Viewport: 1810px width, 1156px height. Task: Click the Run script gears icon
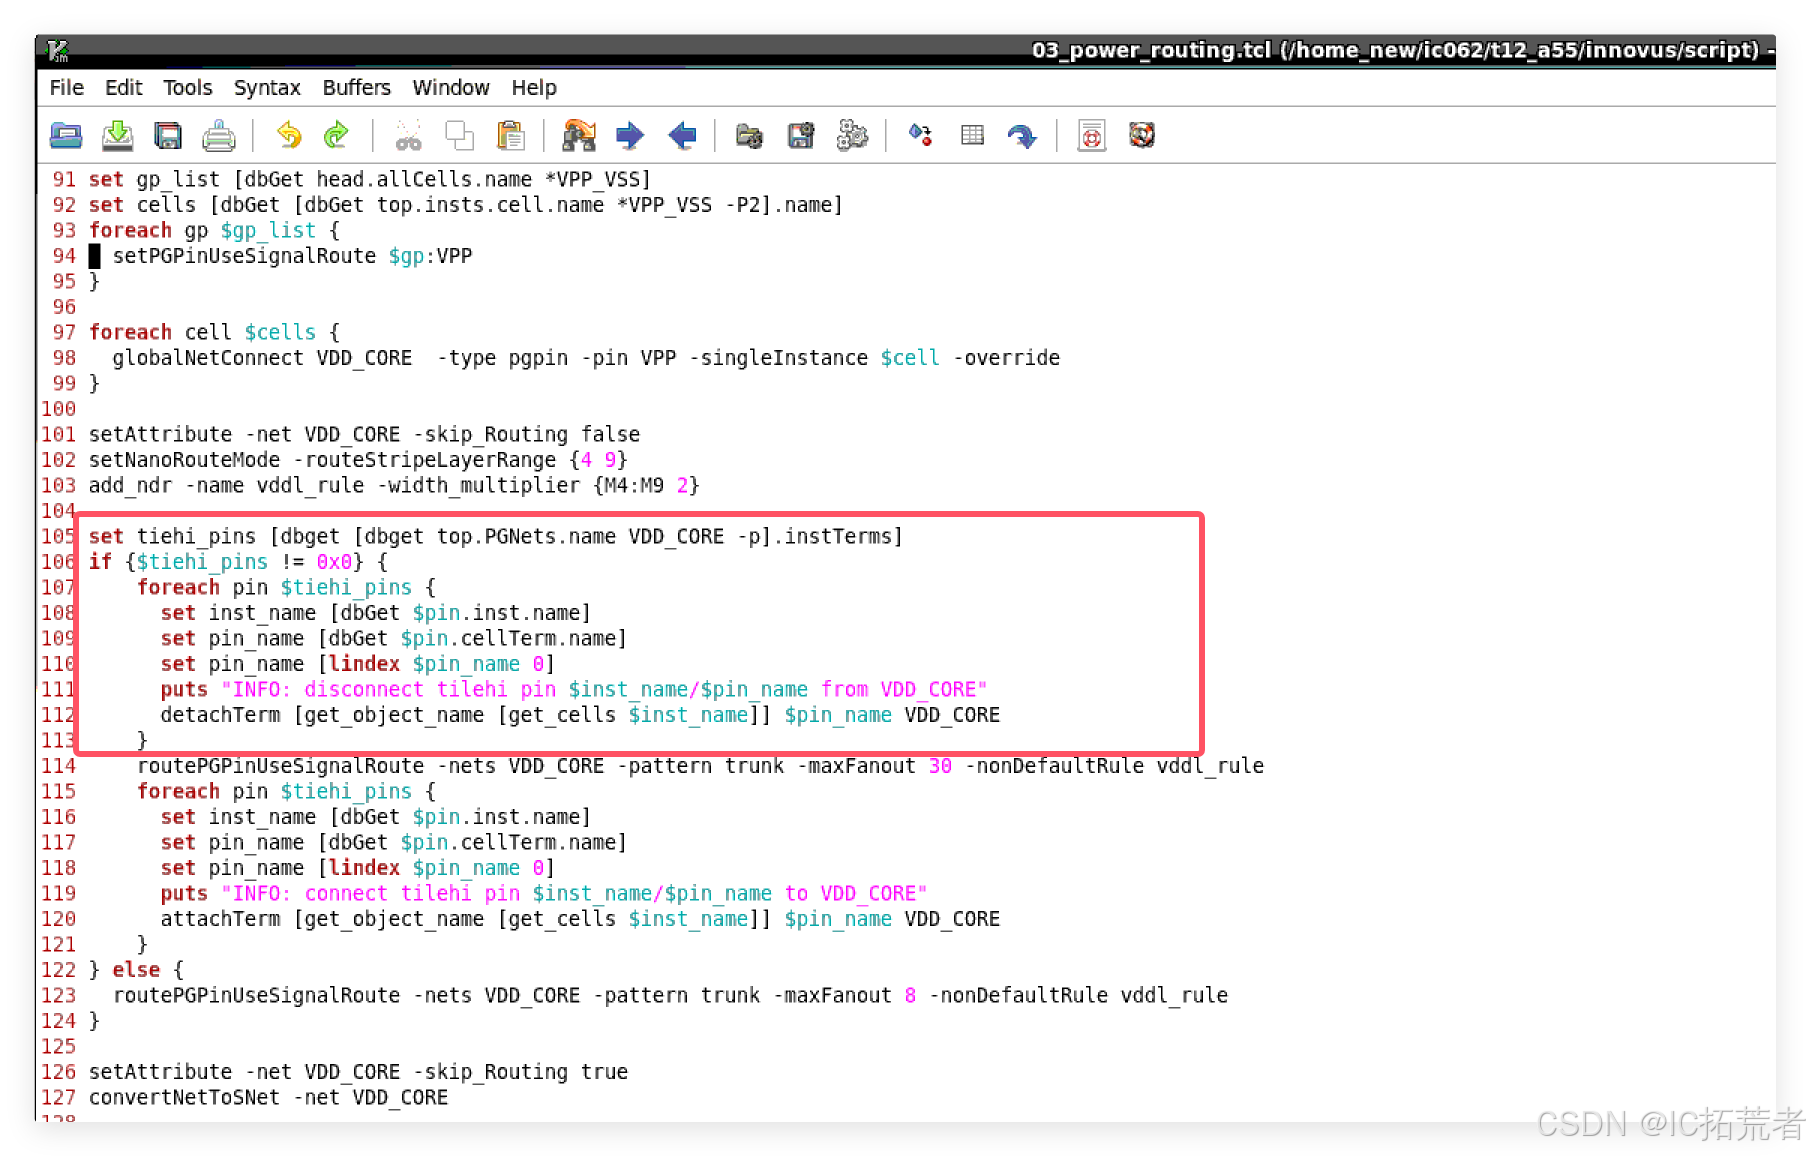pos(852,135)
